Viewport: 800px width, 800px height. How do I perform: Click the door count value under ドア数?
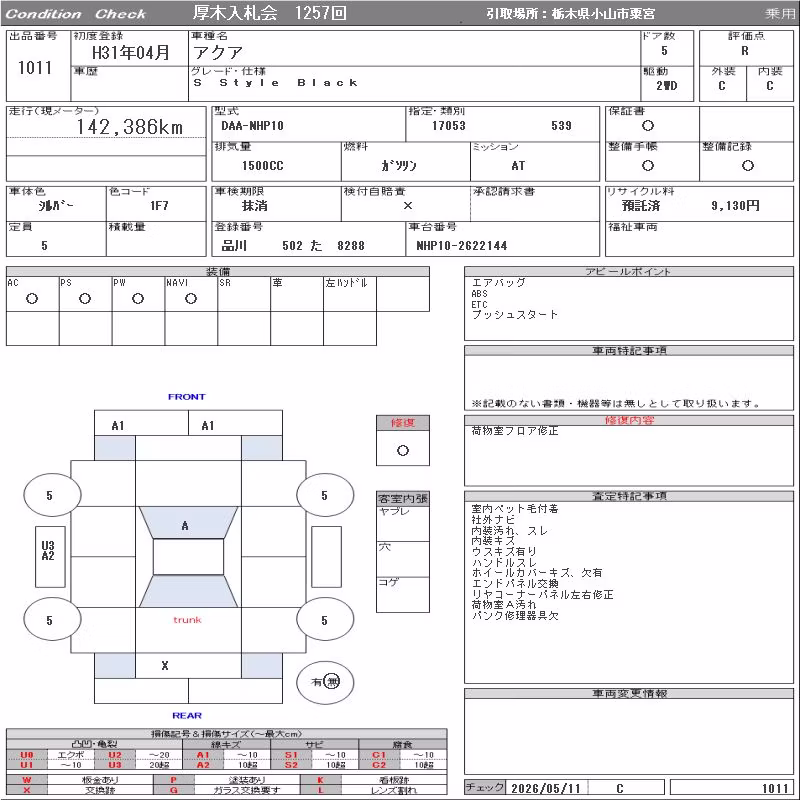click(x=664, y=51)
